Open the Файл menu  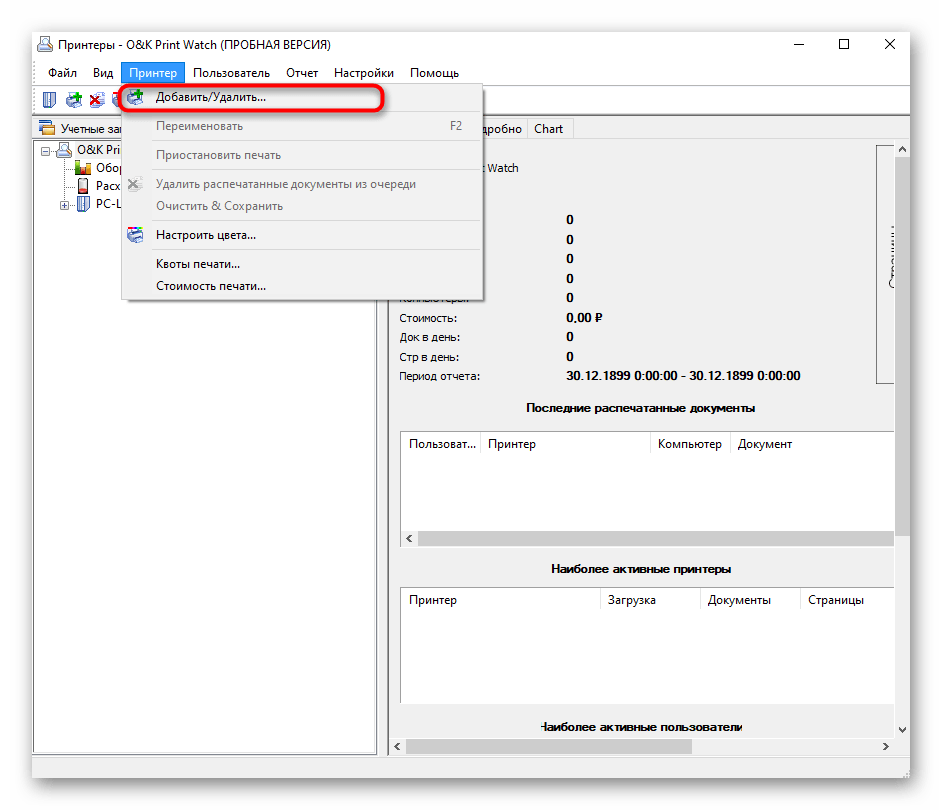click(62, 73)
